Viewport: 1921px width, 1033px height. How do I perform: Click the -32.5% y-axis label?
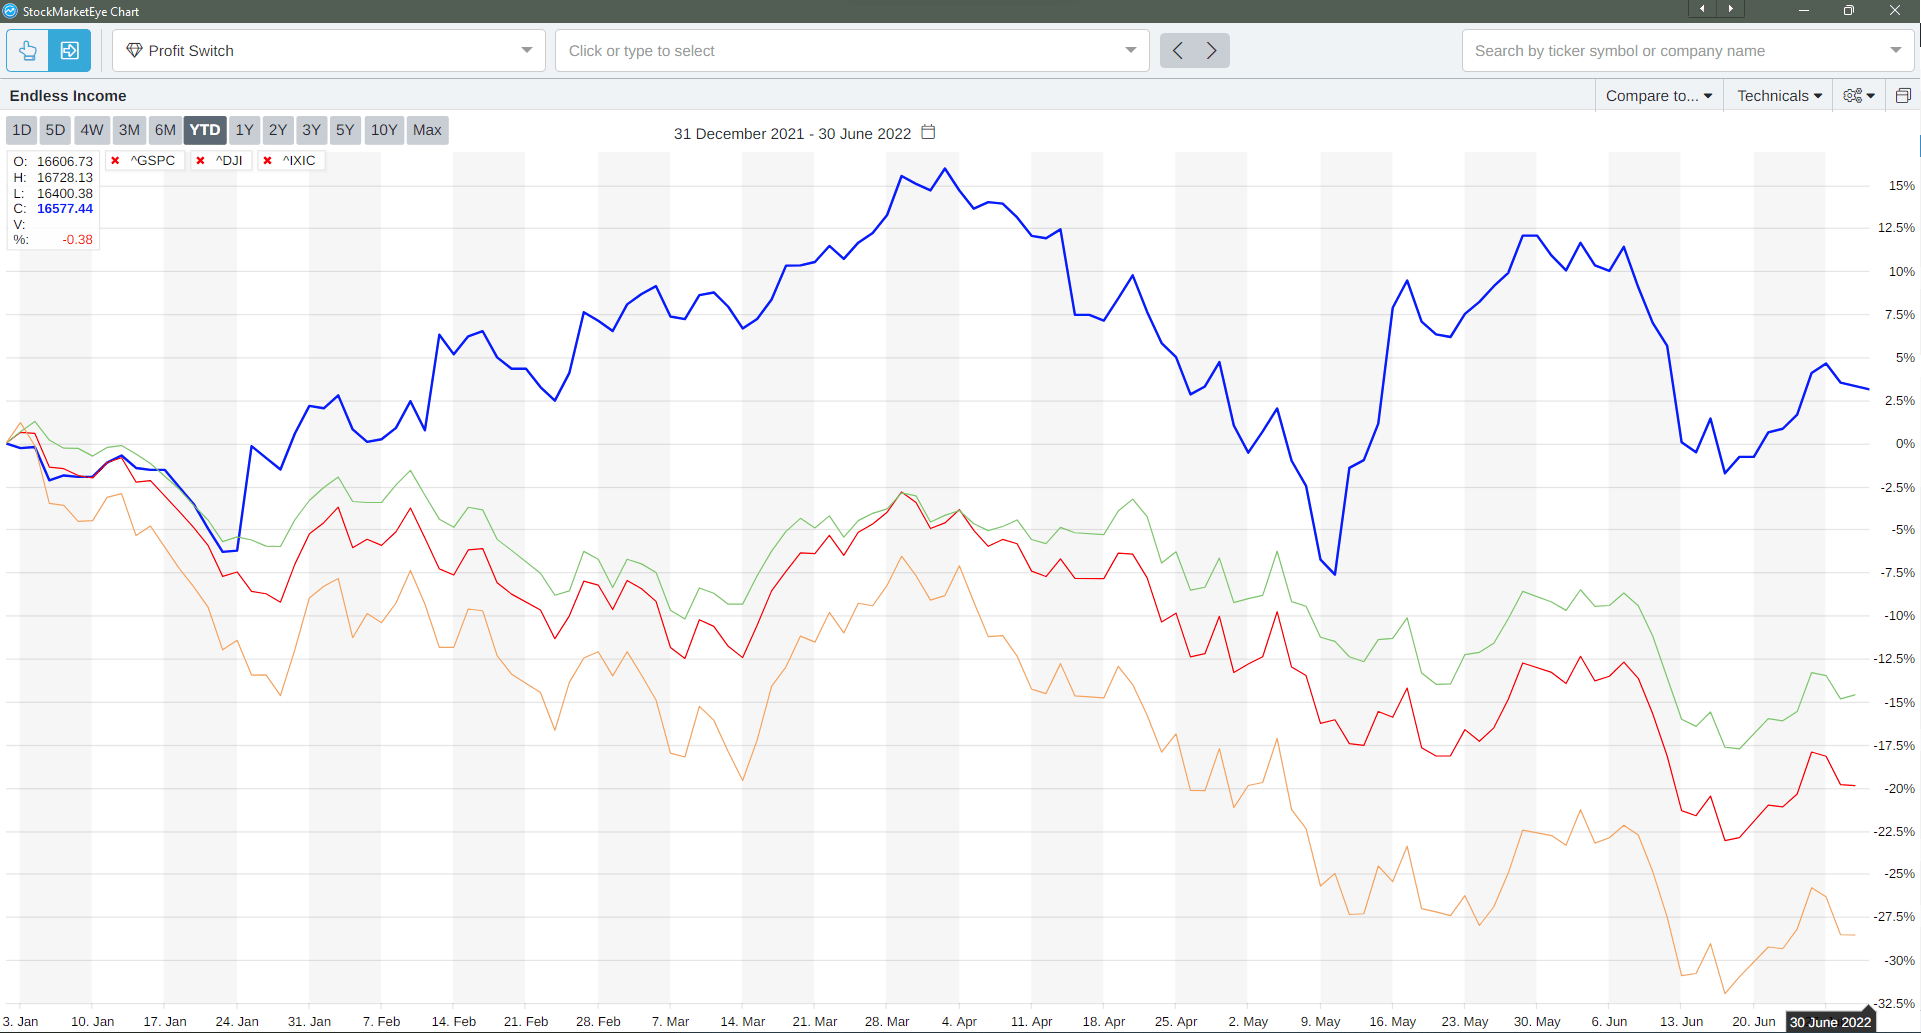(1894, 1003)
